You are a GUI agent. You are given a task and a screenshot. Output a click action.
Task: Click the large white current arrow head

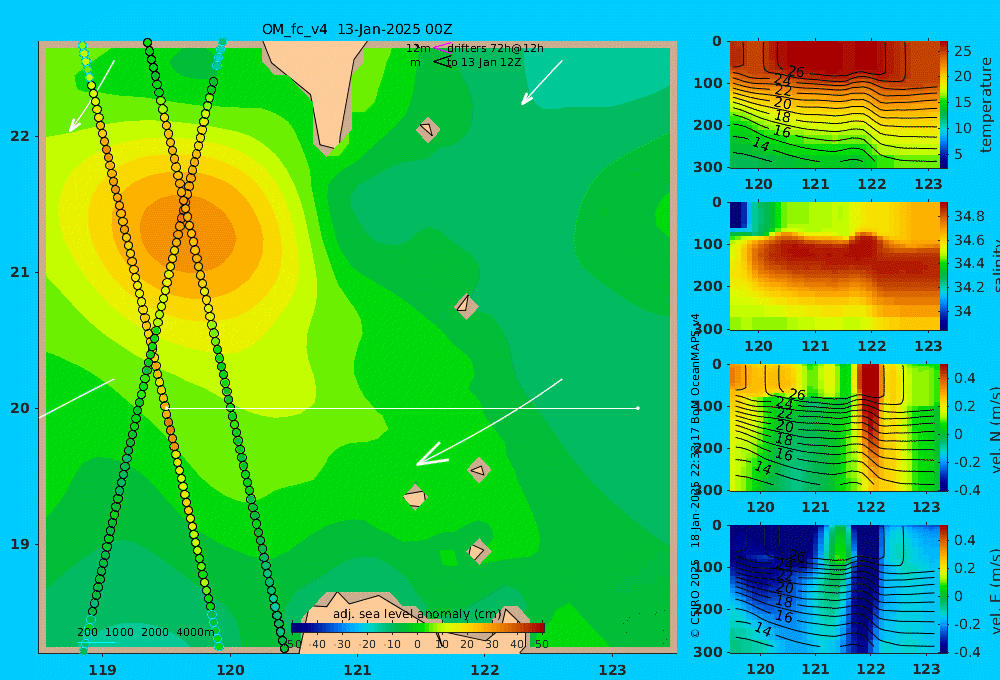click(430, 455)
